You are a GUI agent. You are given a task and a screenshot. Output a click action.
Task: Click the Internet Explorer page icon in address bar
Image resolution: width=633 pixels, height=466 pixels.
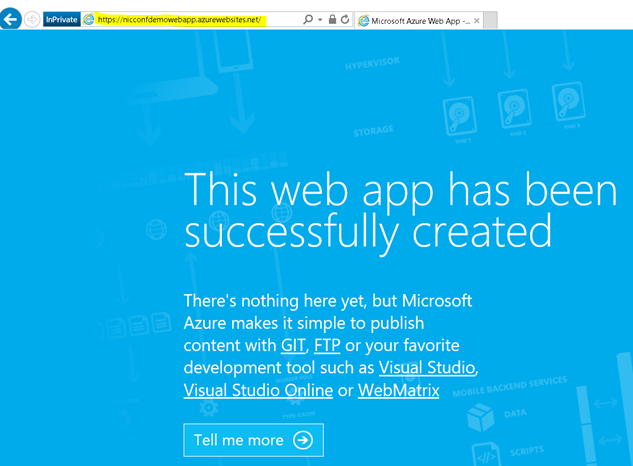88,19
